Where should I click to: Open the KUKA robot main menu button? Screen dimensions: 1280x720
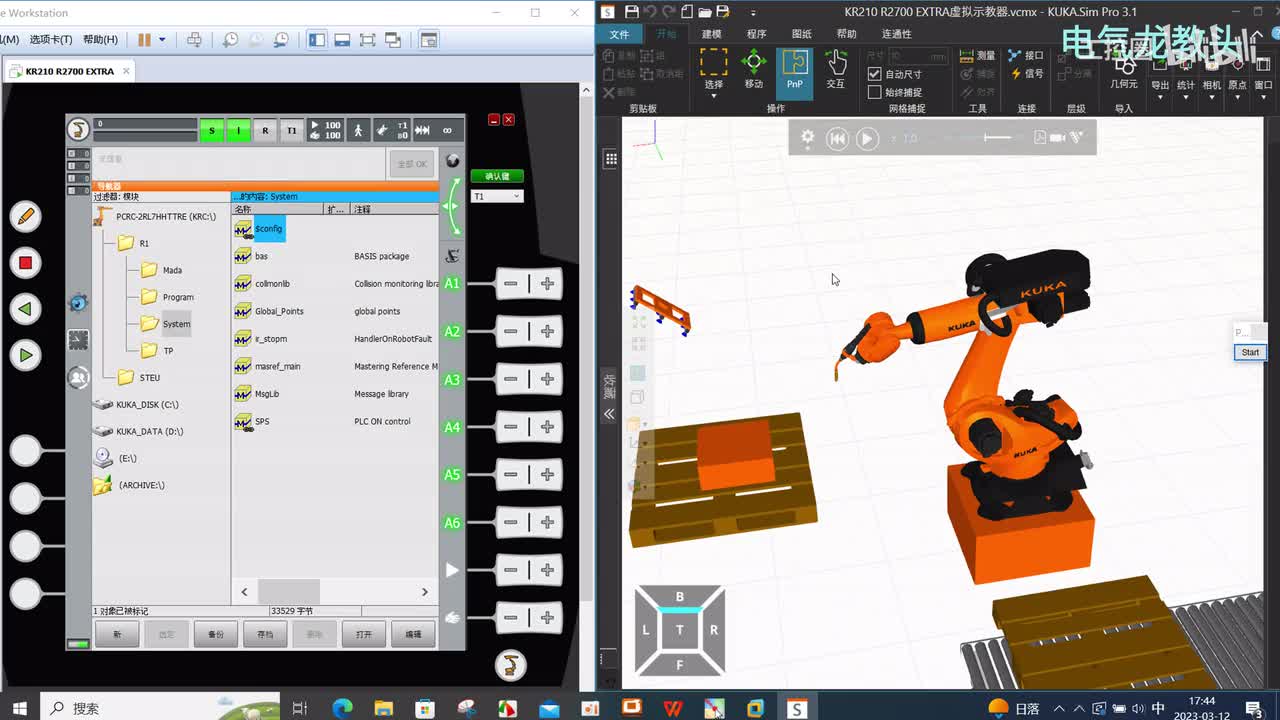(x=78, y=129)
